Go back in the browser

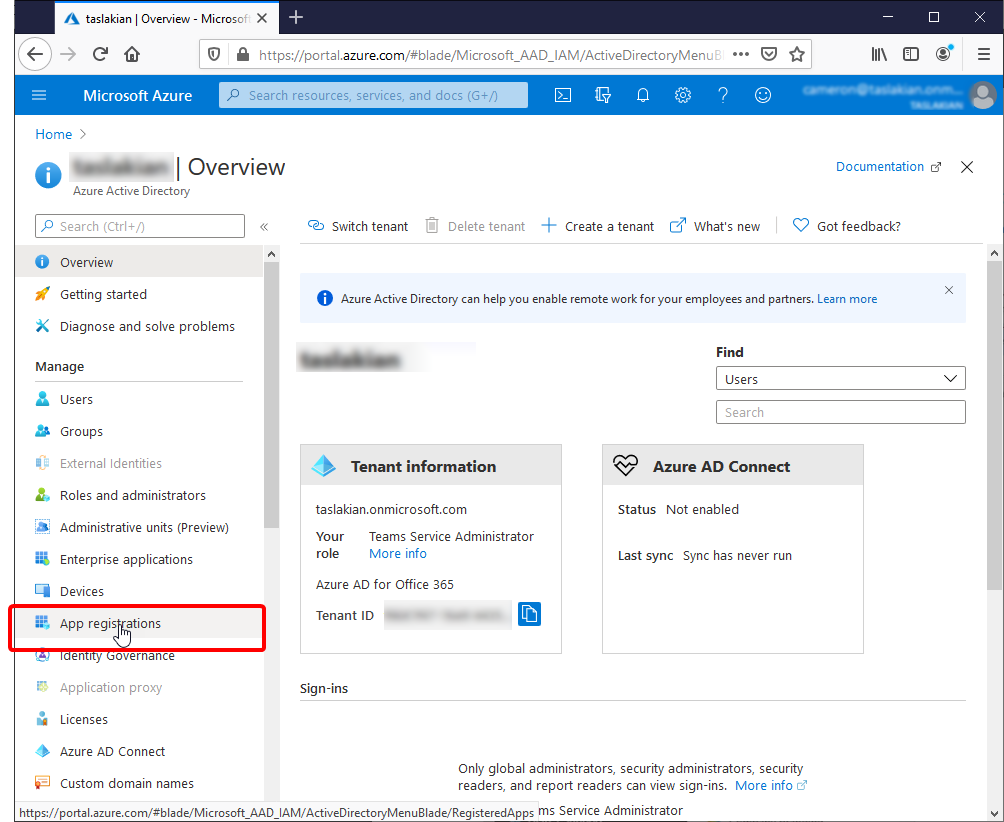point(35,54)
